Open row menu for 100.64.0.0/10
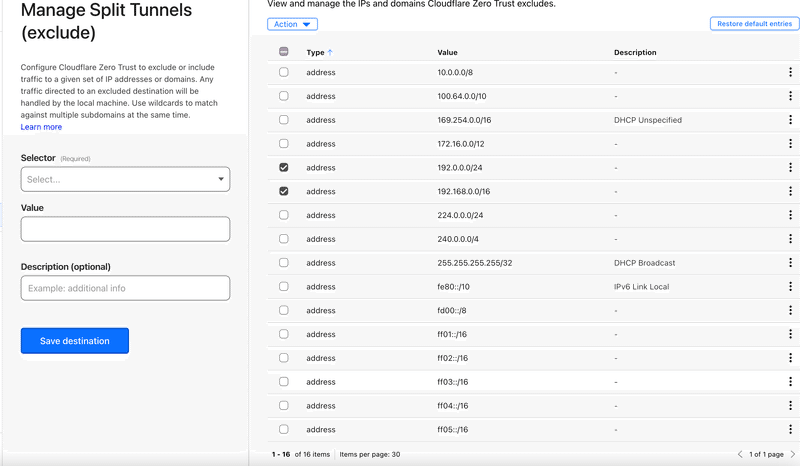 coord(790,96)
